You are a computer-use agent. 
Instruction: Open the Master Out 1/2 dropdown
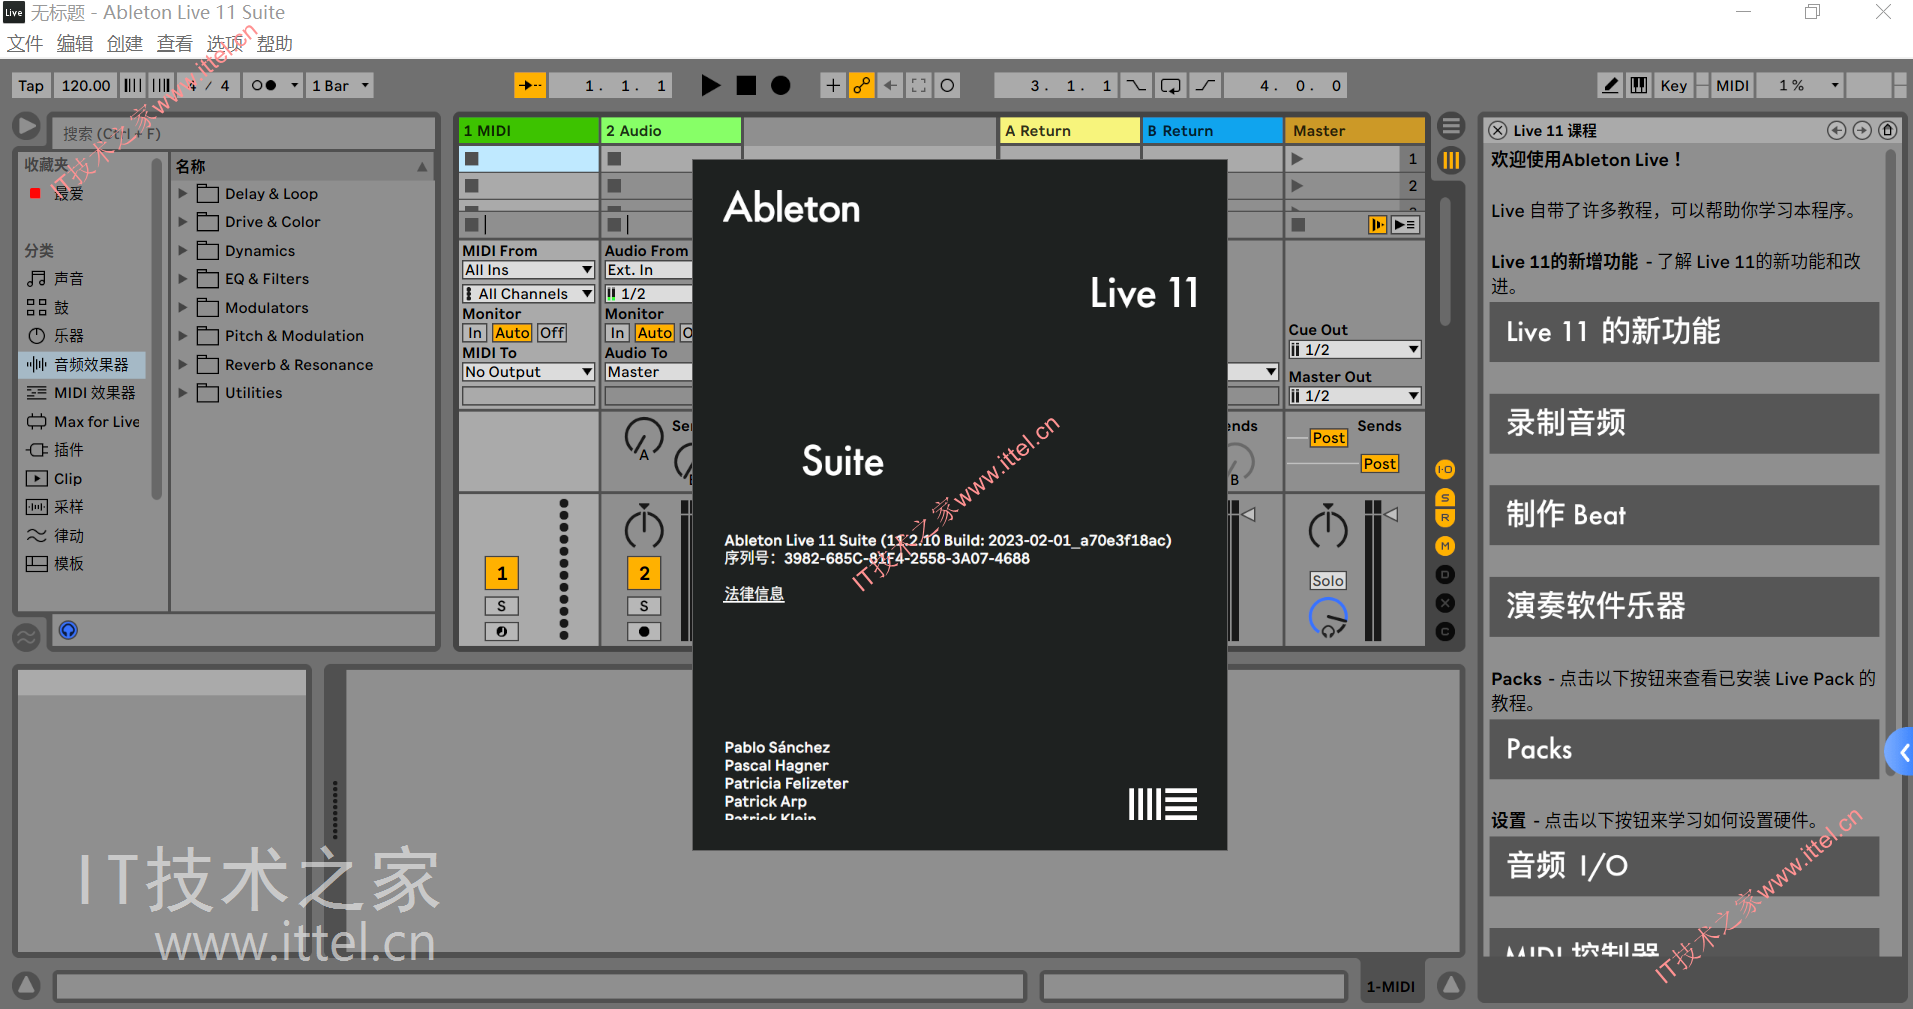[1355, 396]
